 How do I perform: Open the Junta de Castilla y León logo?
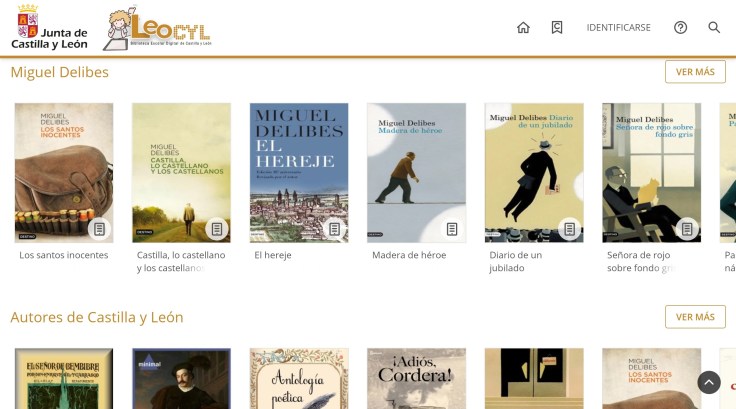point(49,27)
